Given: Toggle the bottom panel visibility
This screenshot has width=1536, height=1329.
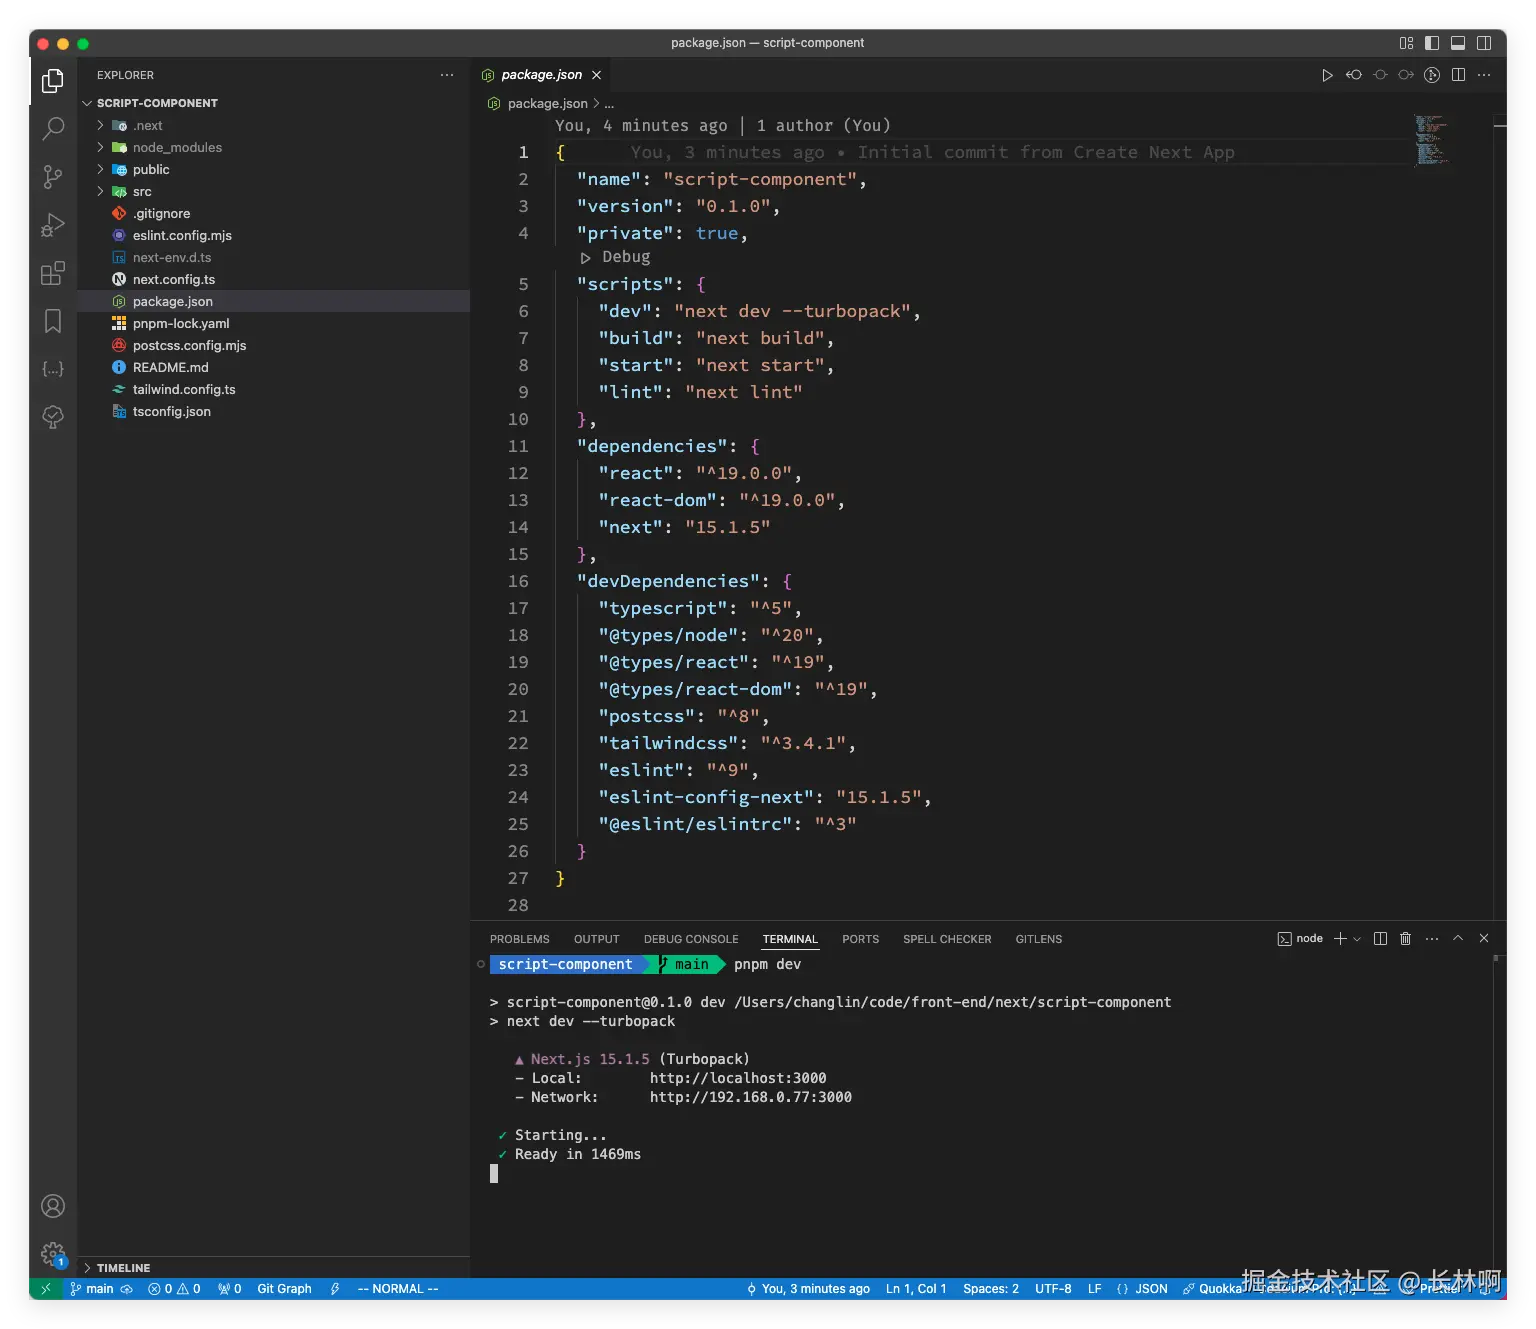Looking at the screenshot, I should (1458, 43).
